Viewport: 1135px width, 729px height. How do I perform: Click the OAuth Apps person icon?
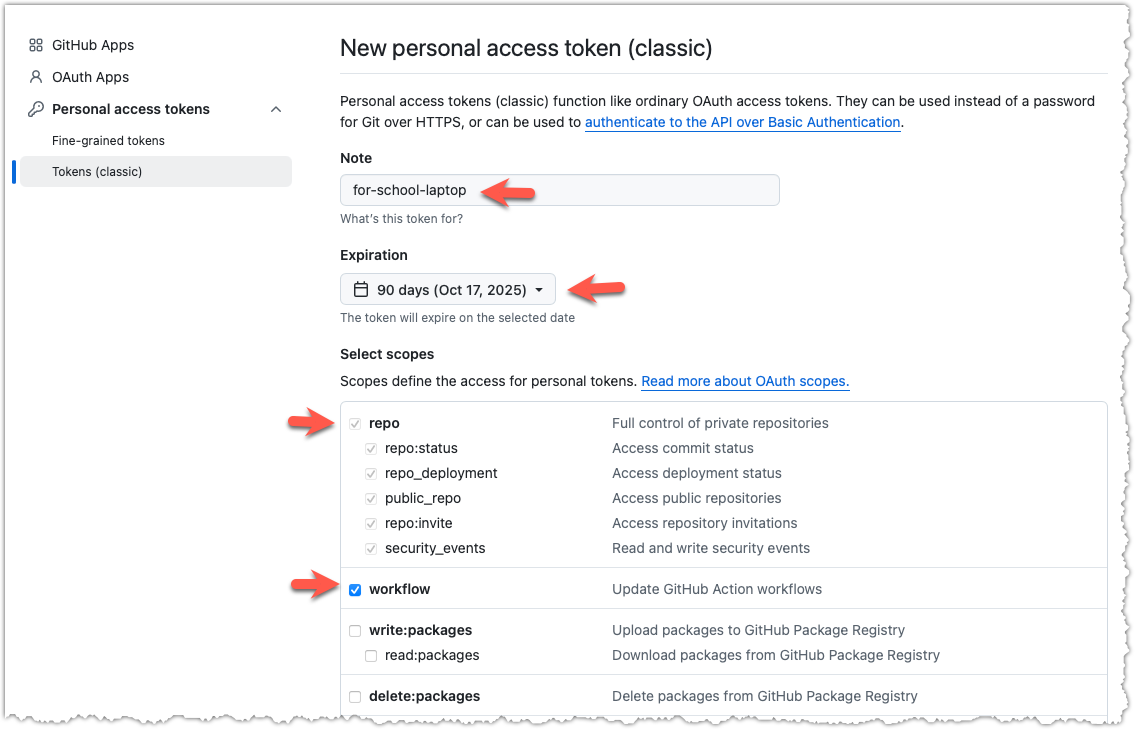pyautogui.click(x=35, y=77)
